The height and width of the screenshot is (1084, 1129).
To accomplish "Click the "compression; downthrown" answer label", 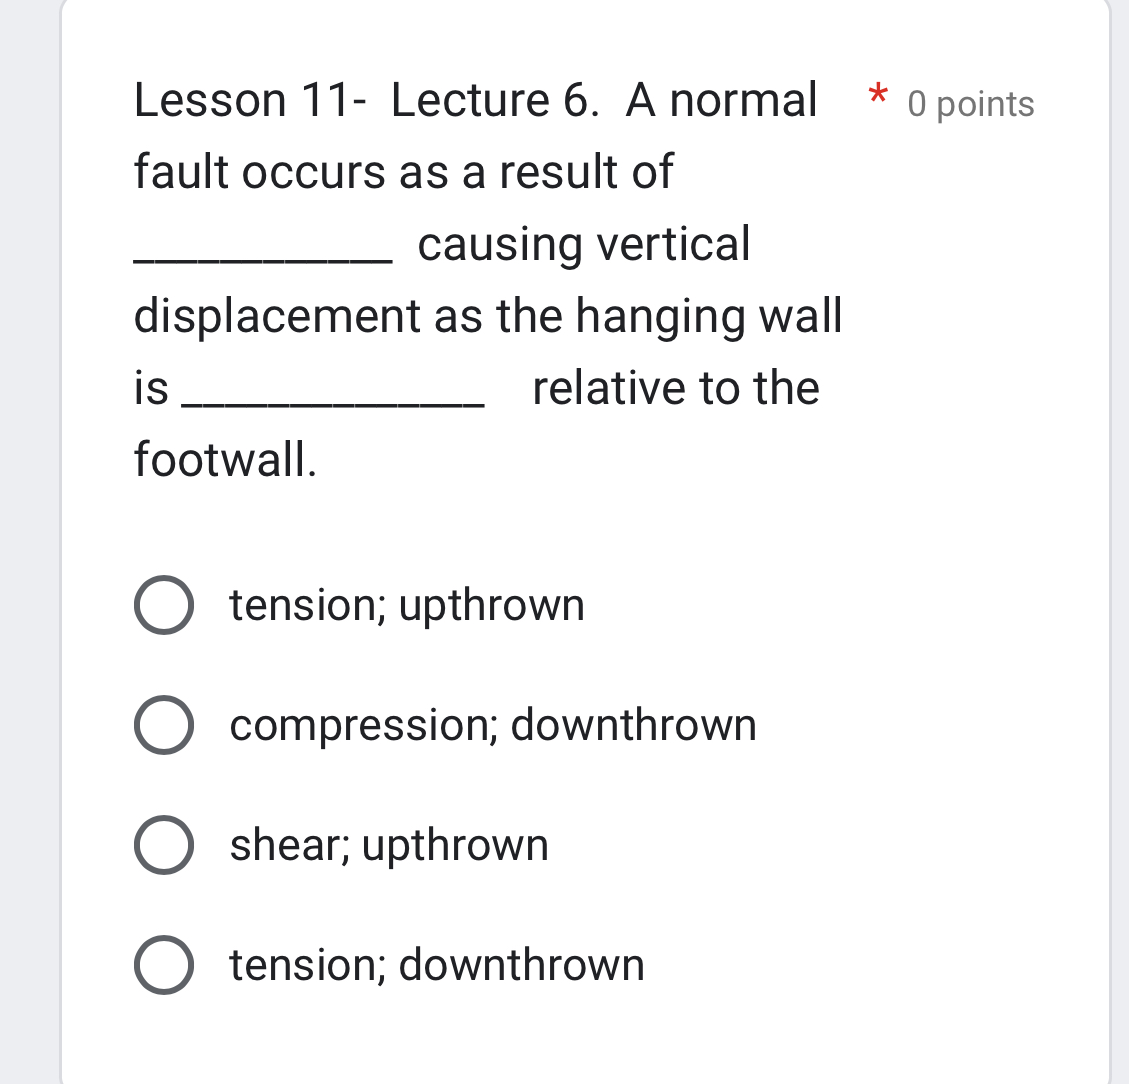I will point(492,725).
